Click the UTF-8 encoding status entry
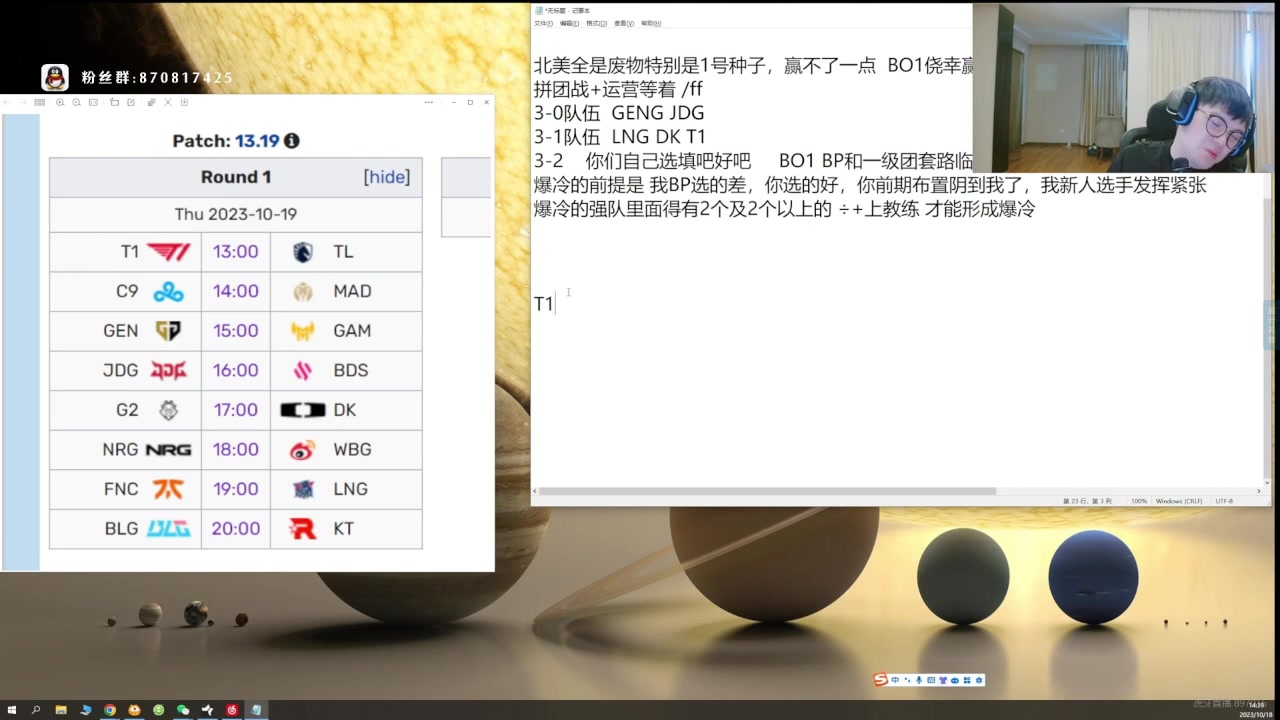This screenshot has width=1280, height=720. coord(1224,501)
